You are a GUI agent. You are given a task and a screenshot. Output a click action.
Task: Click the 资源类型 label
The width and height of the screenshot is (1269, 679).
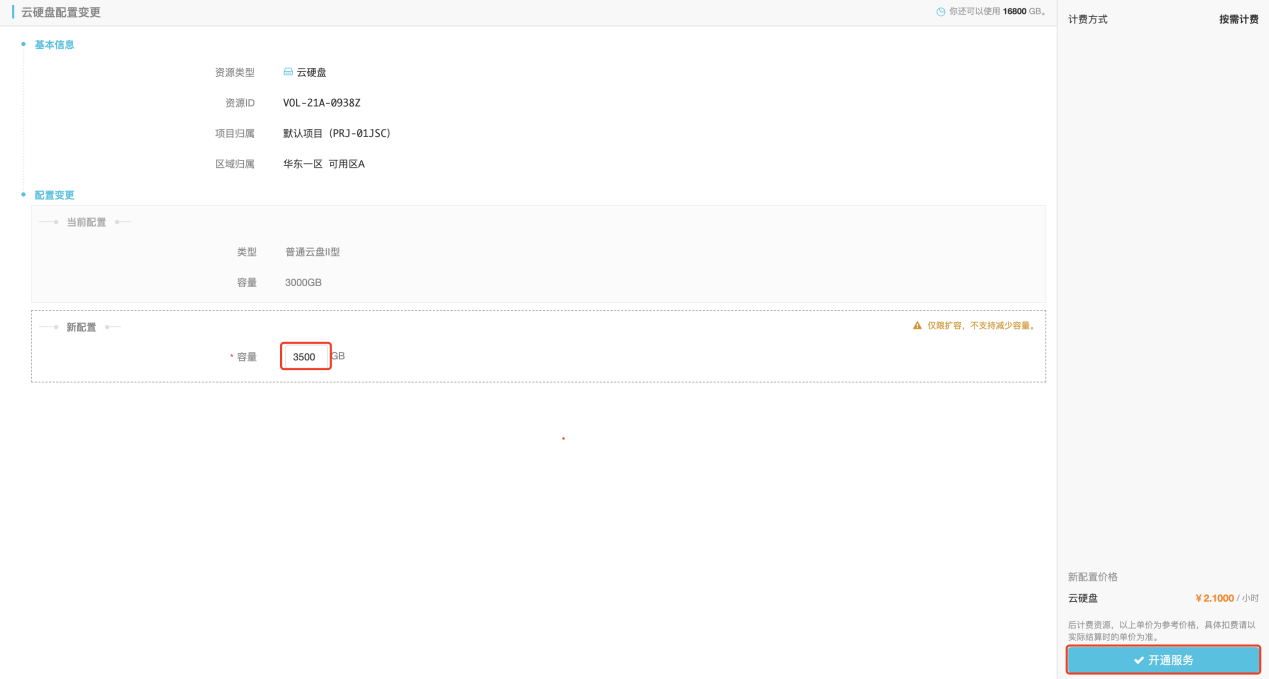click(x=235, y=72)
